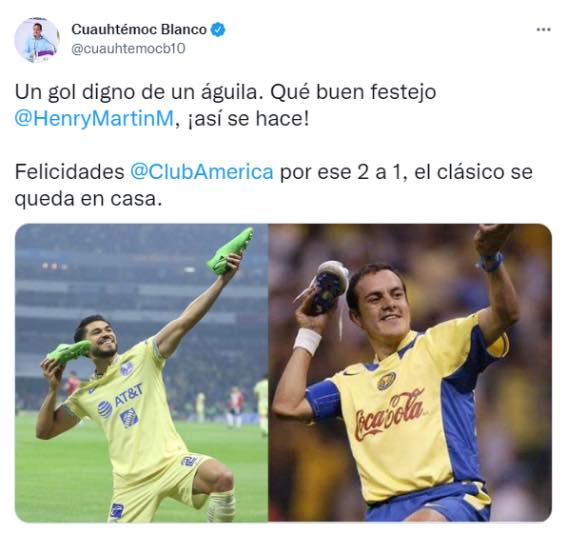Click the shoe held up in the right photo
This screenshot has width=567, height=534.
[x=327, y=287]
